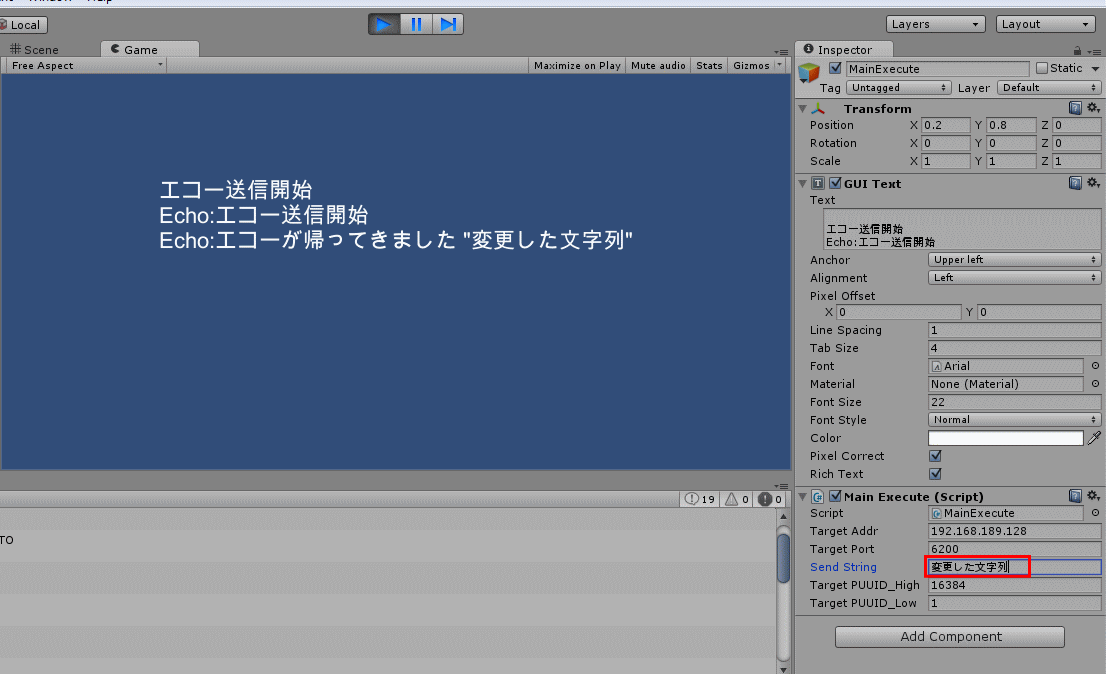The height and width of the screenshot is (674, 1106).
Task: Click the Add Component button
Action: [x=950, y=637]
